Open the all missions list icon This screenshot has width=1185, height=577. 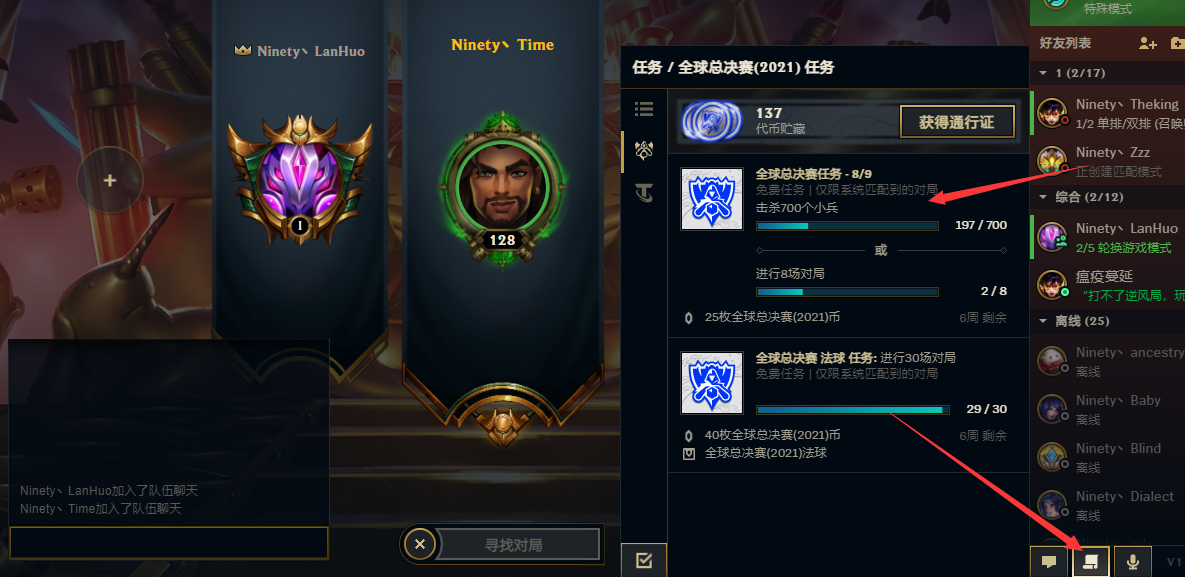(644, 110)
